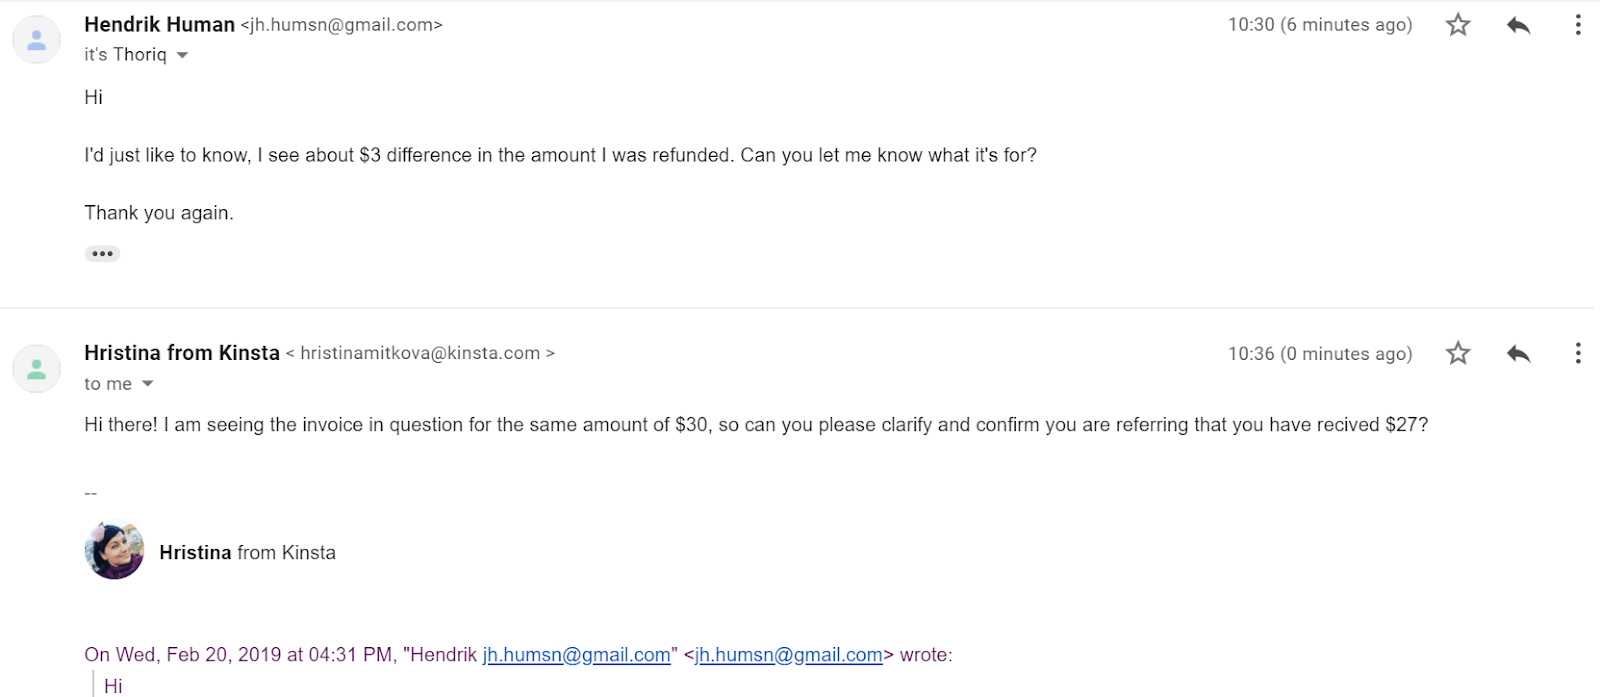Open more options for Hendrik's email
The width and height of the screenshot is (1600, 697).
tap(1578, 25)
